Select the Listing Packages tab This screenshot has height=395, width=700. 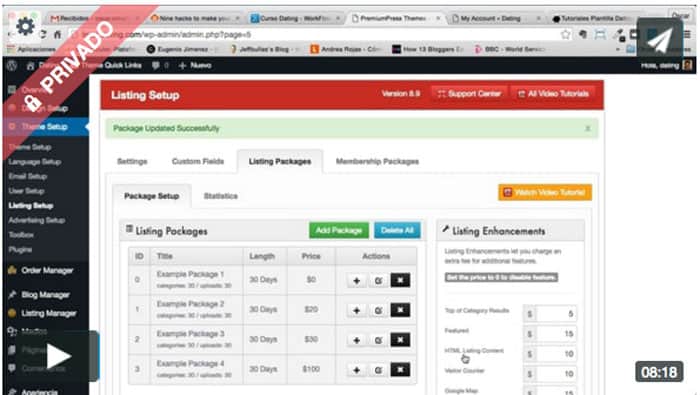click(280, 161)
